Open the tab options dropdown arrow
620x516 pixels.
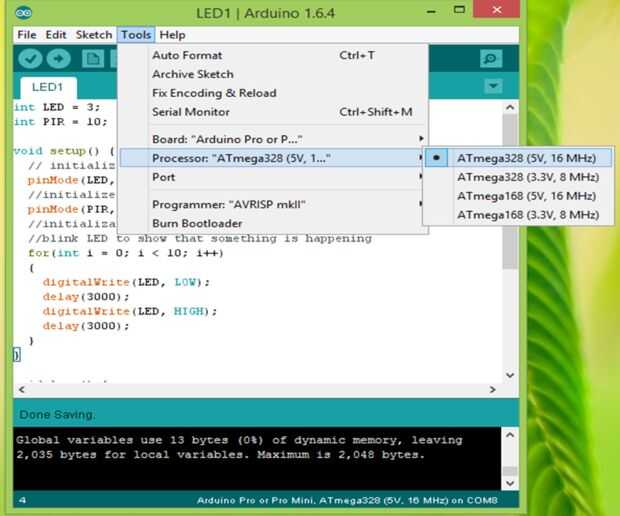click(493, 86)
